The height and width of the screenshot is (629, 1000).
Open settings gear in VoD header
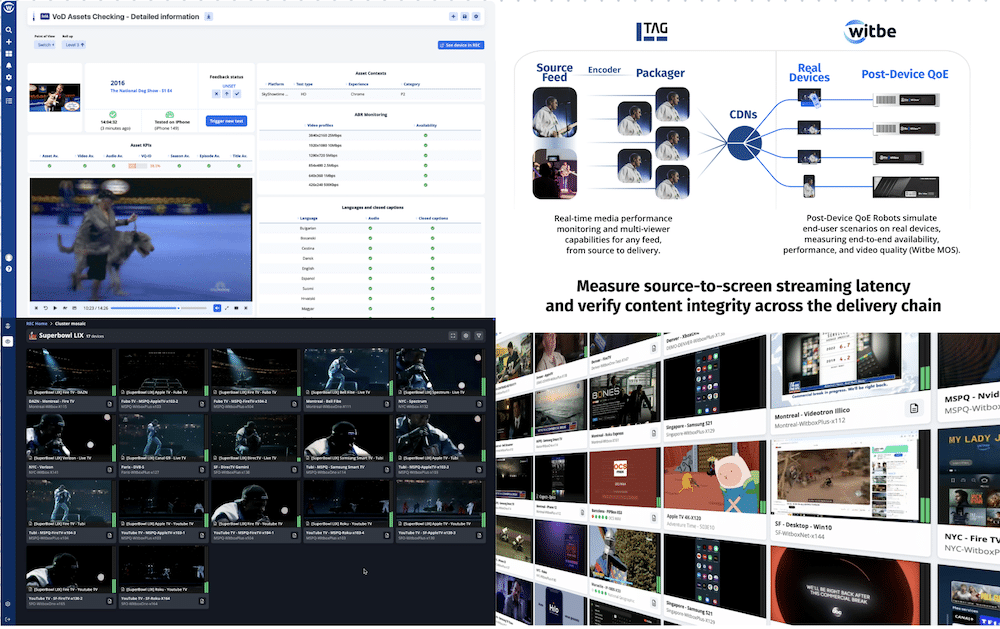click(x=476, y=17)
